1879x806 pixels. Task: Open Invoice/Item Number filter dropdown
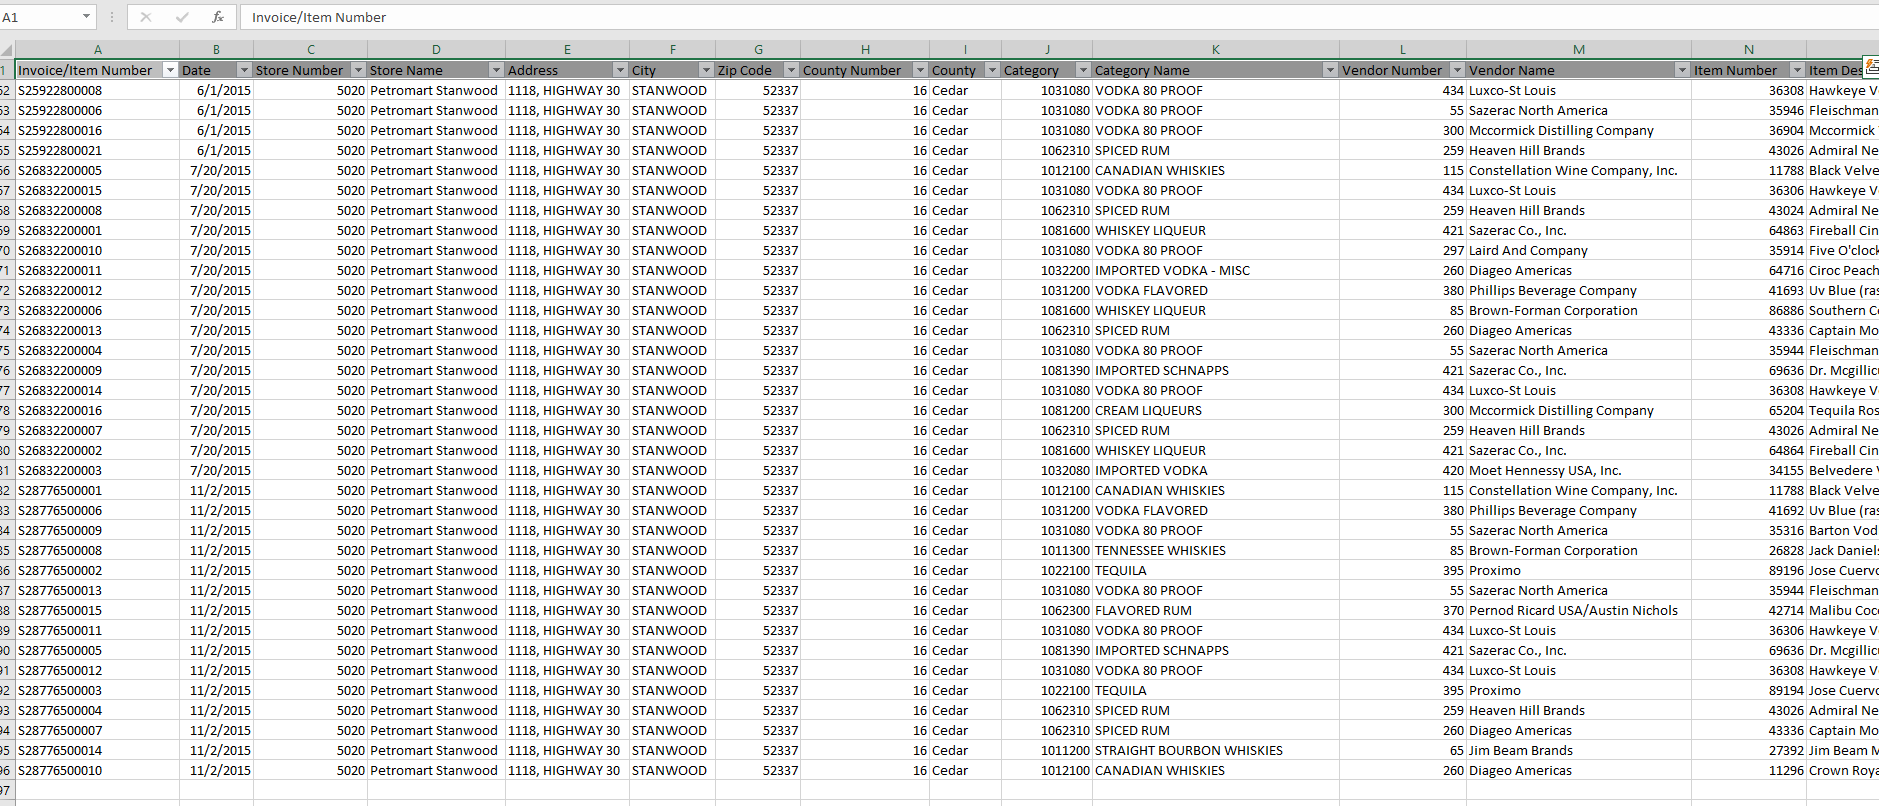tap(170, 70)
